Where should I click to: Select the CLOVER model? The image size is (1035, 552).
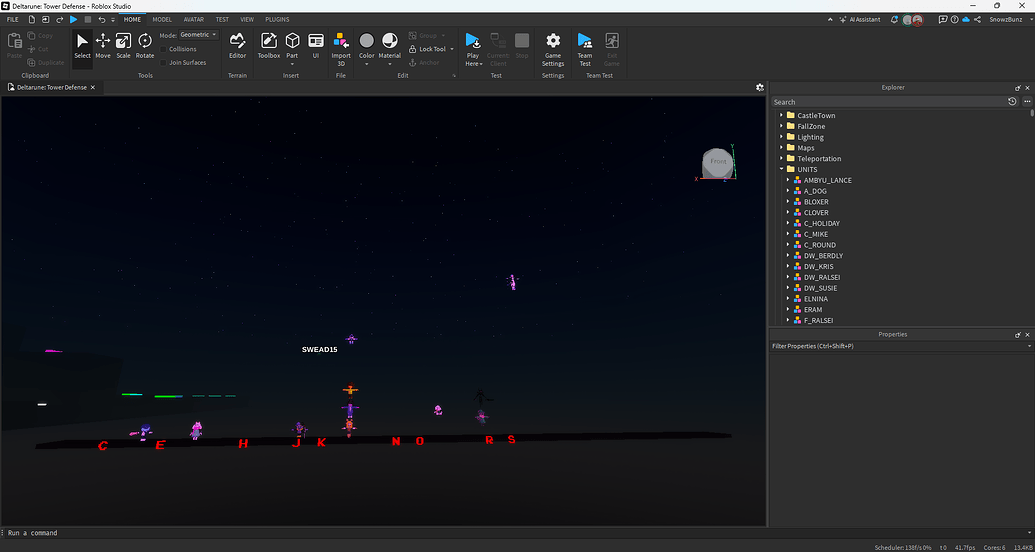816,213
